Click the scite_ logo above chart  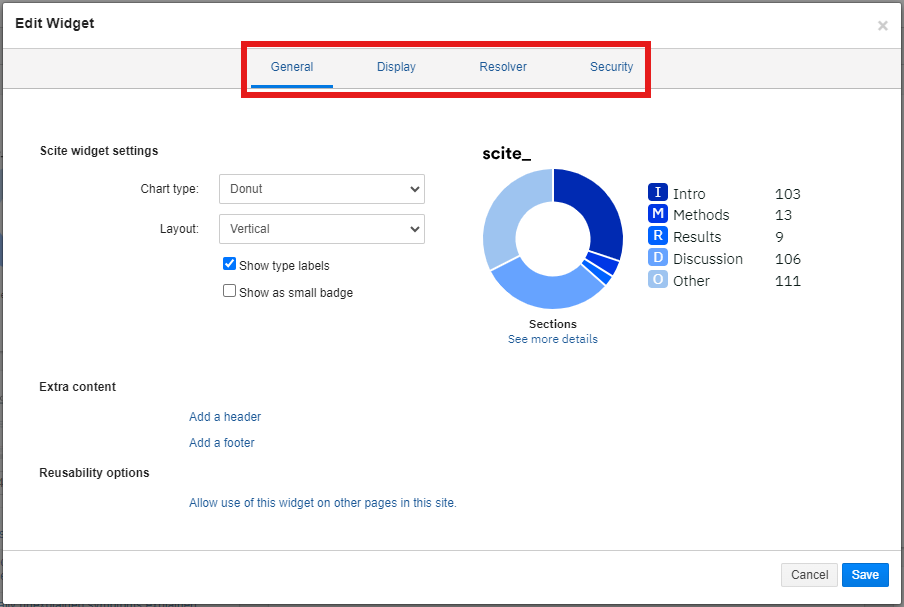pos(506,153)
